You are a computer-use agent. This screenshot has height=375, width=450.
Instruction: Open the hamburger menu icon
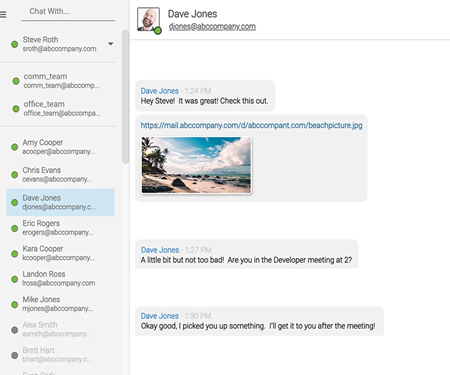(3, 14)
